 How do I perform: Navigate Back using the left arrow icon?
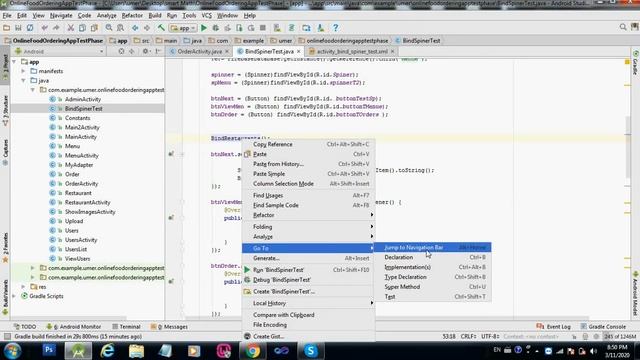click(x=135, y=28)
